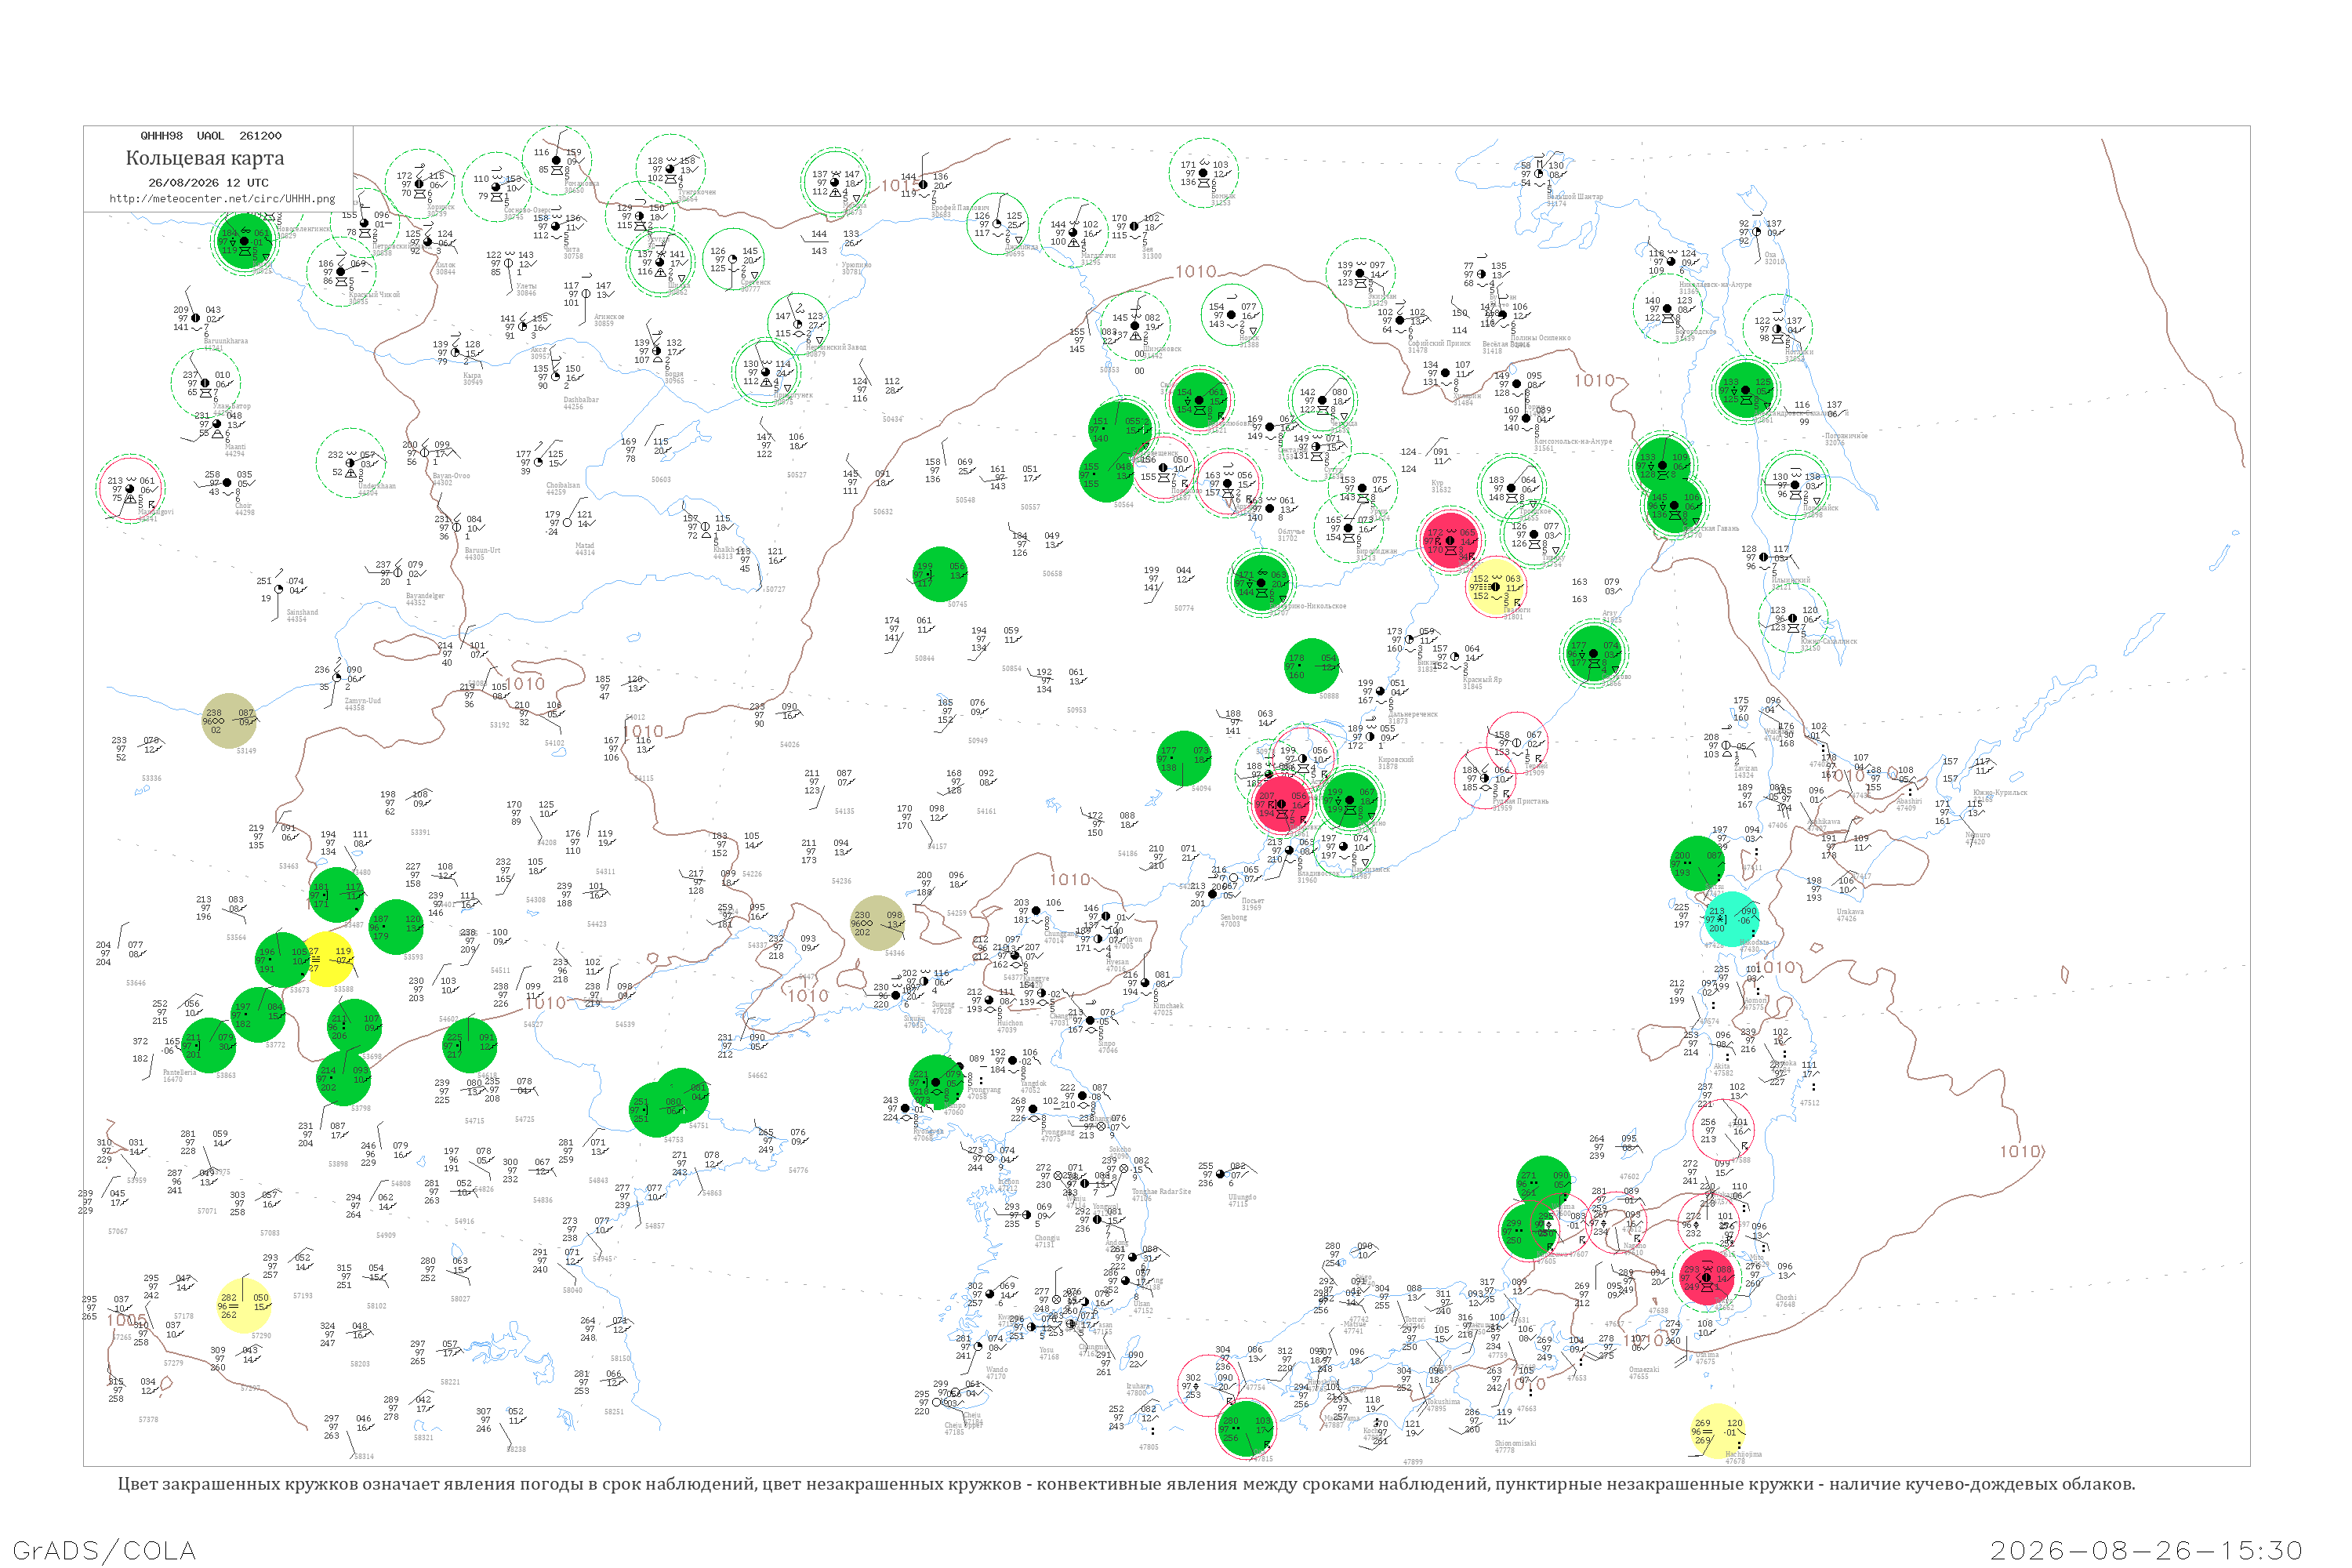
Task: Click the "Baruunkharaa" station label
Action: tap(225, 340)
